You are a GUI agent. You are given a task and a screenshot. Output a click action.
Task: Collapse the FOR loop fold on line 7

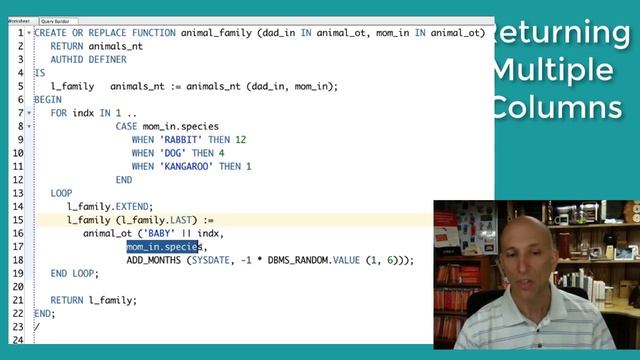tap(29, 113)
